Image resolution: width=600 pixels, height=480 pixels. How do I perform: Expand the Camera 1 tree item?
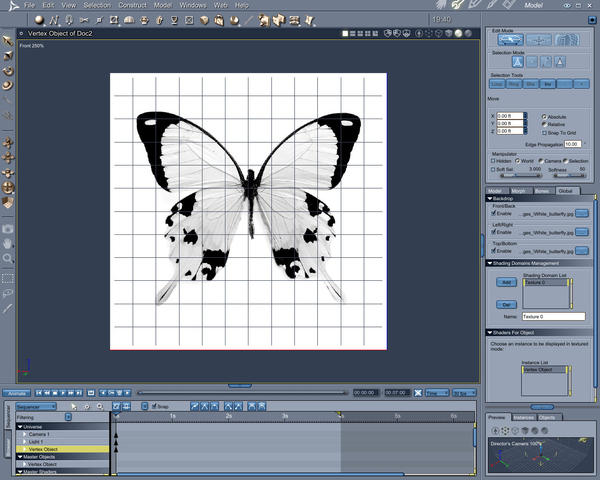pyautogui.click(x=25, y=434)
